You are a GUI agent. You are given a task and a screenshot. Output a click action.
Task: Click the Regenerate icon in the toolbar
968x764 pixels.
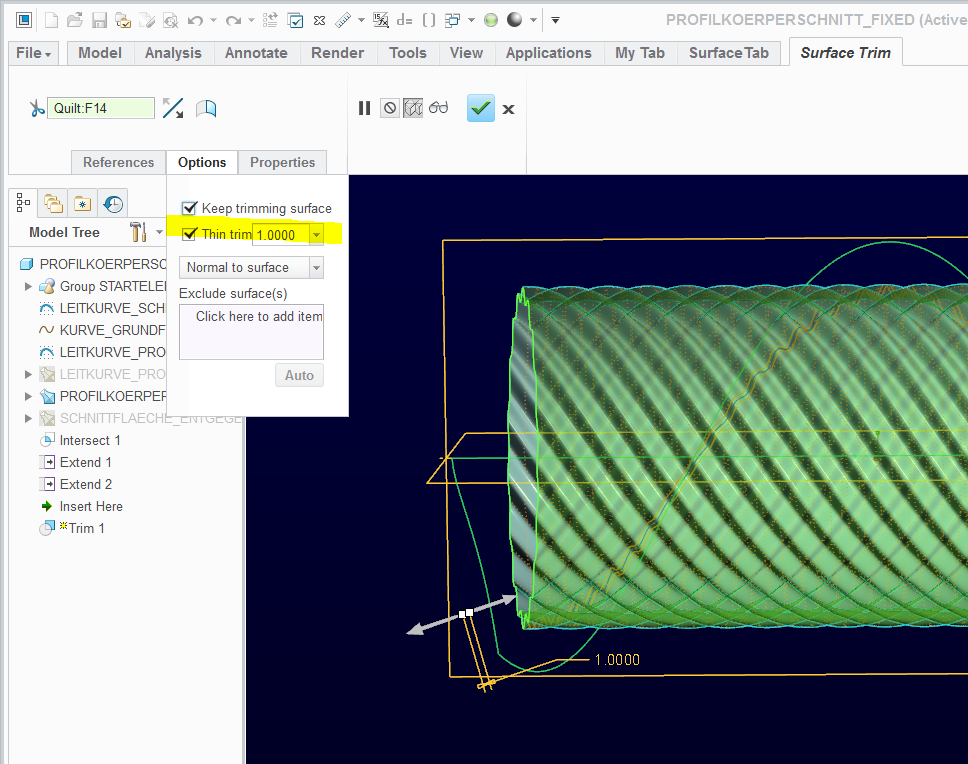tap(269, 19)
